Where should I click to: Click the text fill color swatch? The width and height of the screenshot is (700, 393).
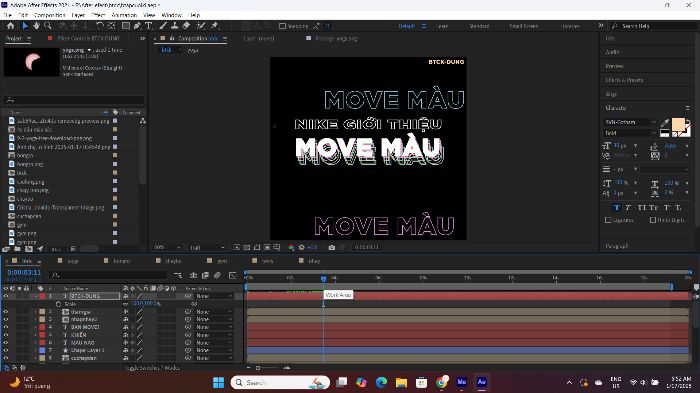click(678, 125)
